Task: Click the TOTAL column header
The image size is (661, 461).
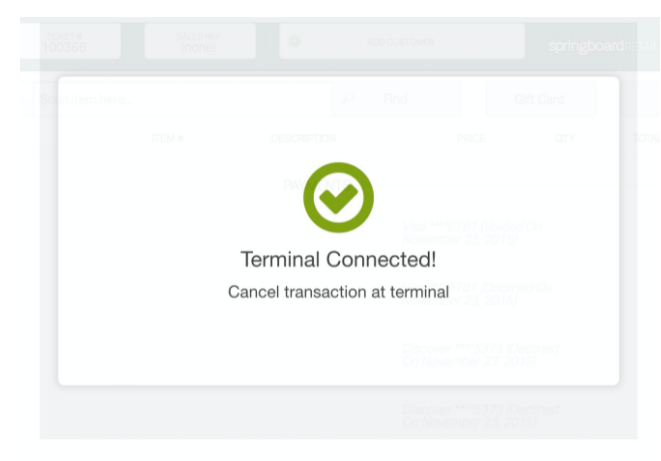Action: (645, 138)
